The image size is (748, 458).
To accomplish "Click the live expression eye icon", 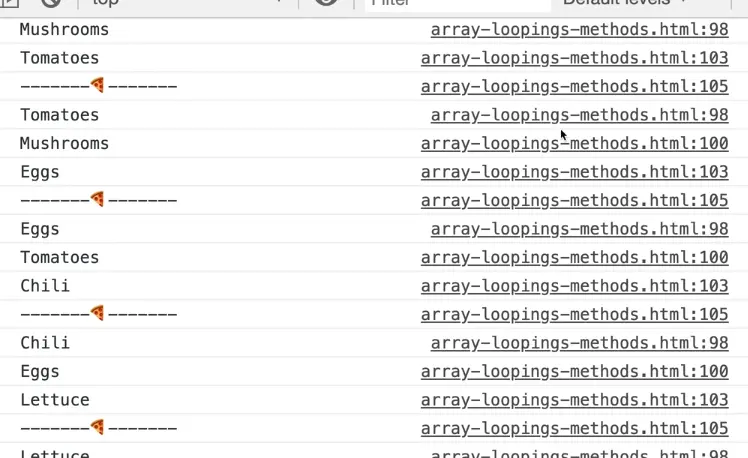I will pyautogui.click(x=326, y=3).
